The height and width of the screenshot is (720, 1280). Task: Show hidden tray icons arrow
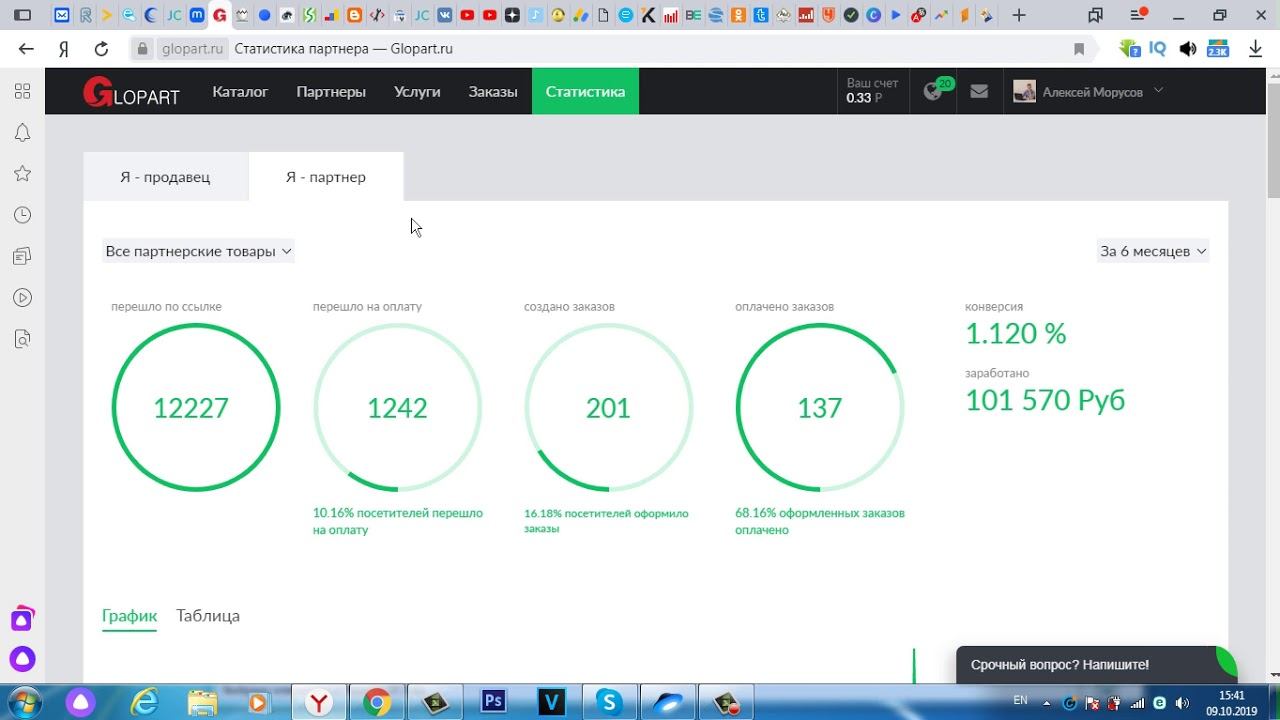click(x=1049, y=702)
